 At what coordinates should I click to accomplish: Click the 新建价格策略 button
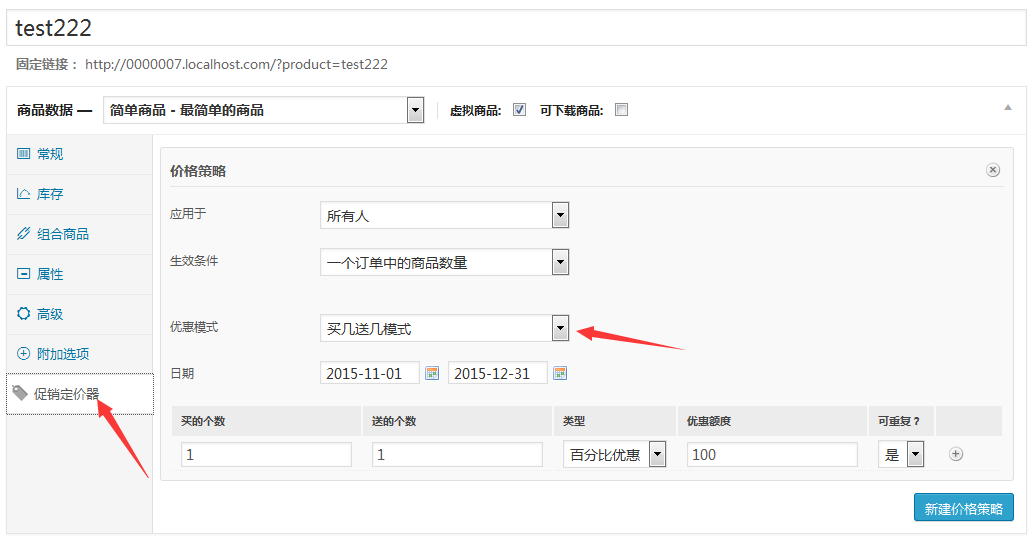(x=964, y=508)
